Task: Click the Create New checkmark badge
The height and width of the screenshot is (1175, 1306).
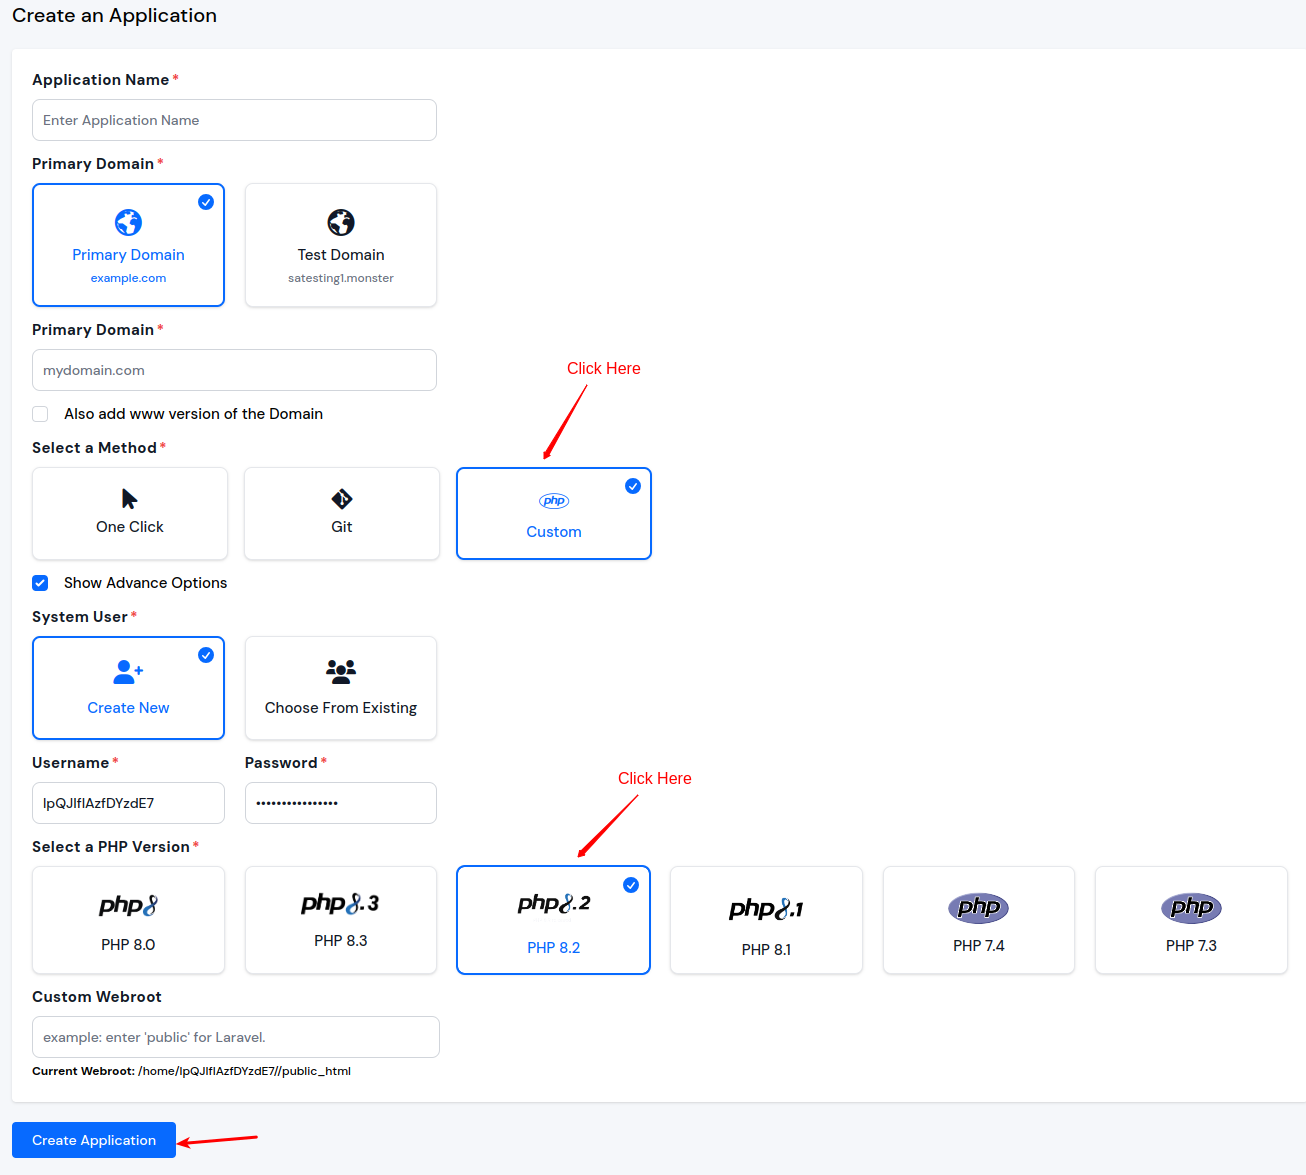Action: click(206, 655)
